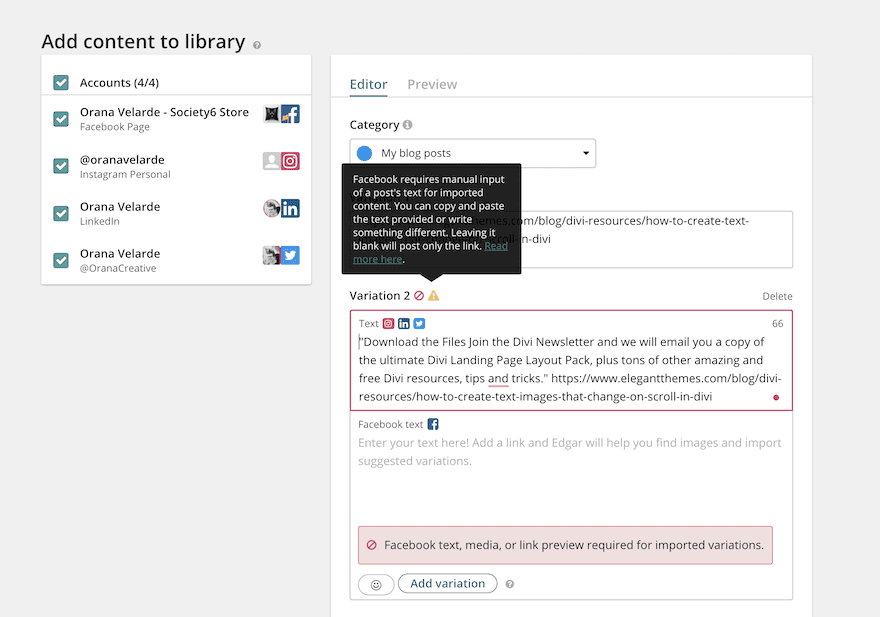Uncheck the @oranavelarde Instagram account checkbox

[x=61, y=166]
